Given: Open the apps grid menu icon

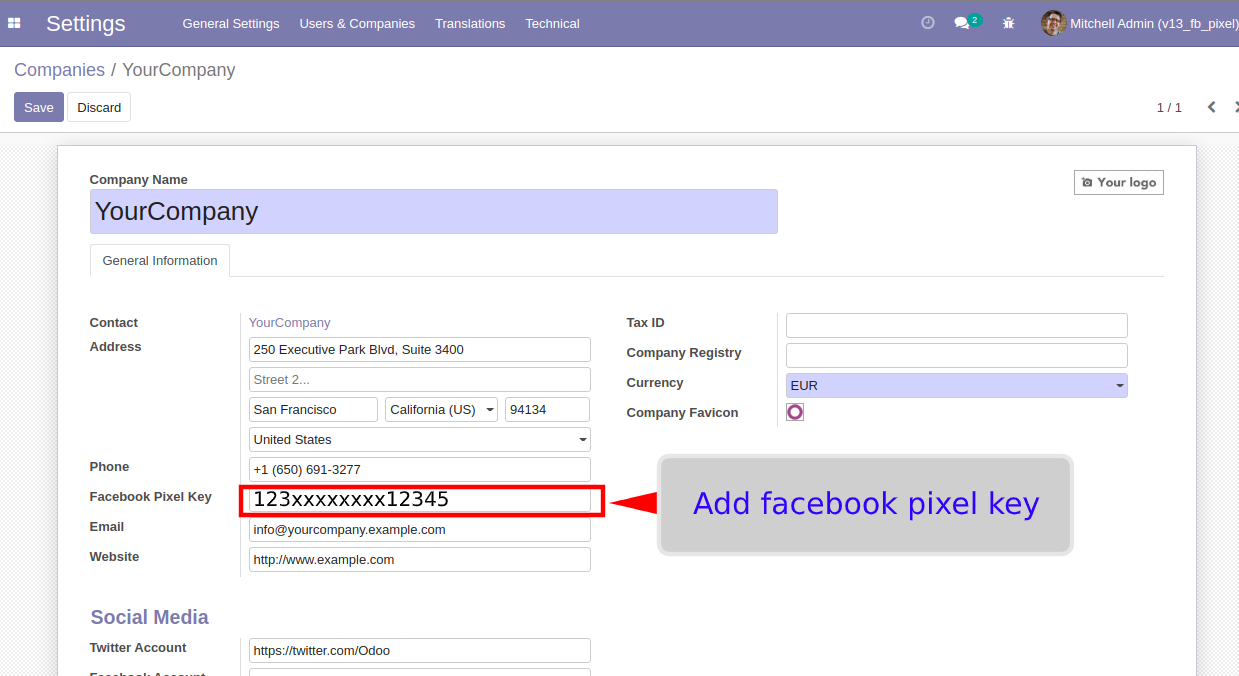Looking at the screenshot, I should [14, 23].
